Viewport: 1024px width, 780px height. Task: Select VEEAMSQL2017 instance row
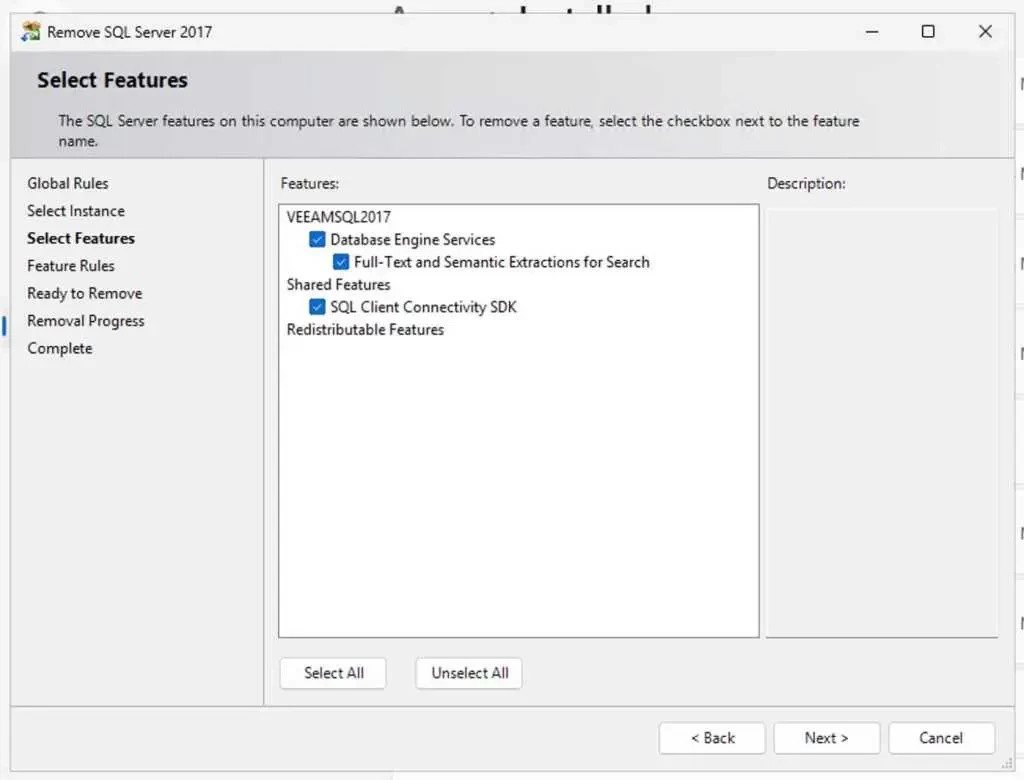(338, 217)
